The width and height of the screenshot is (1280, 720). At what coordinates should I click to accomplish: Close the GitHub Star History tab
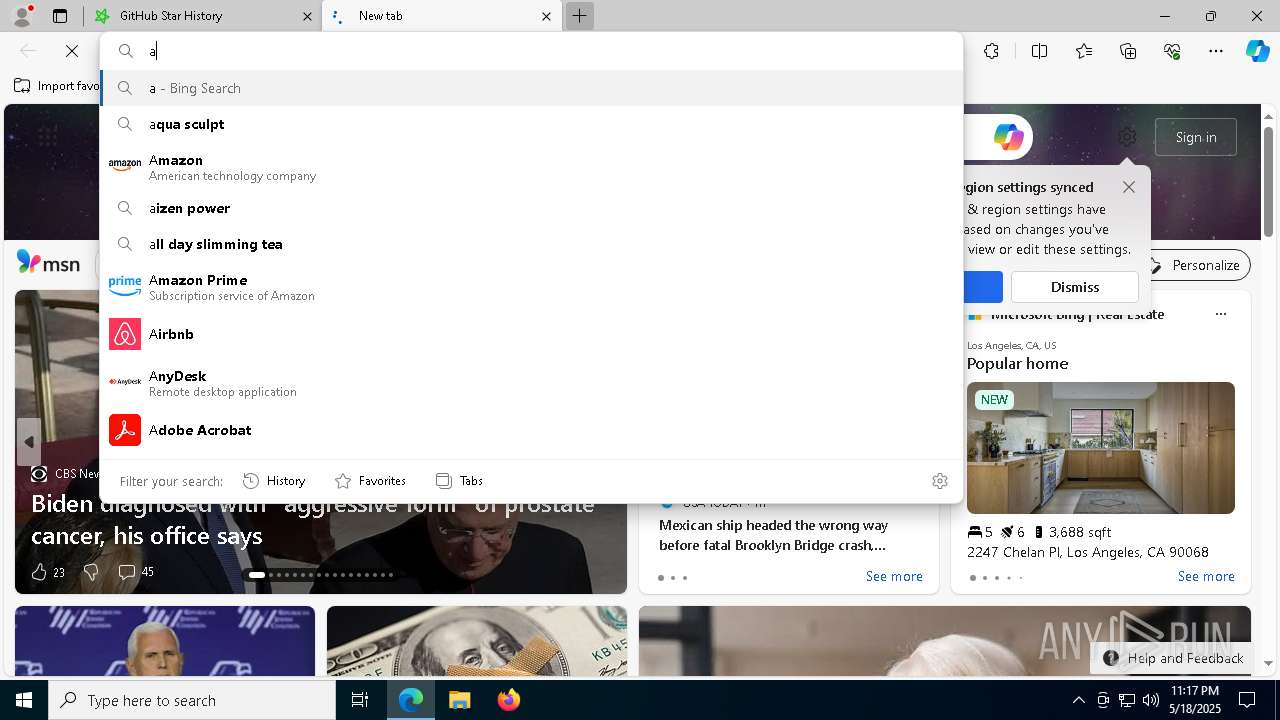(x=307, y=16)
